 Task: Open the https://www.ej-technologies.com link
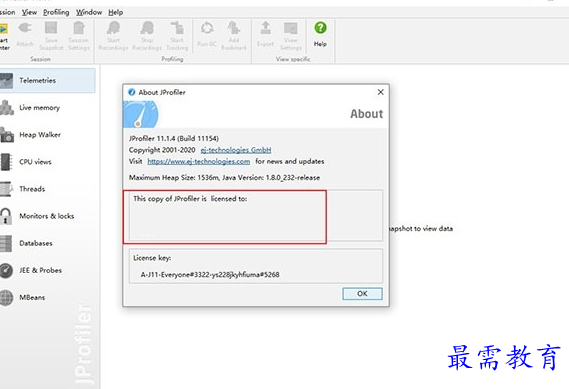click(x=198, y=161)
